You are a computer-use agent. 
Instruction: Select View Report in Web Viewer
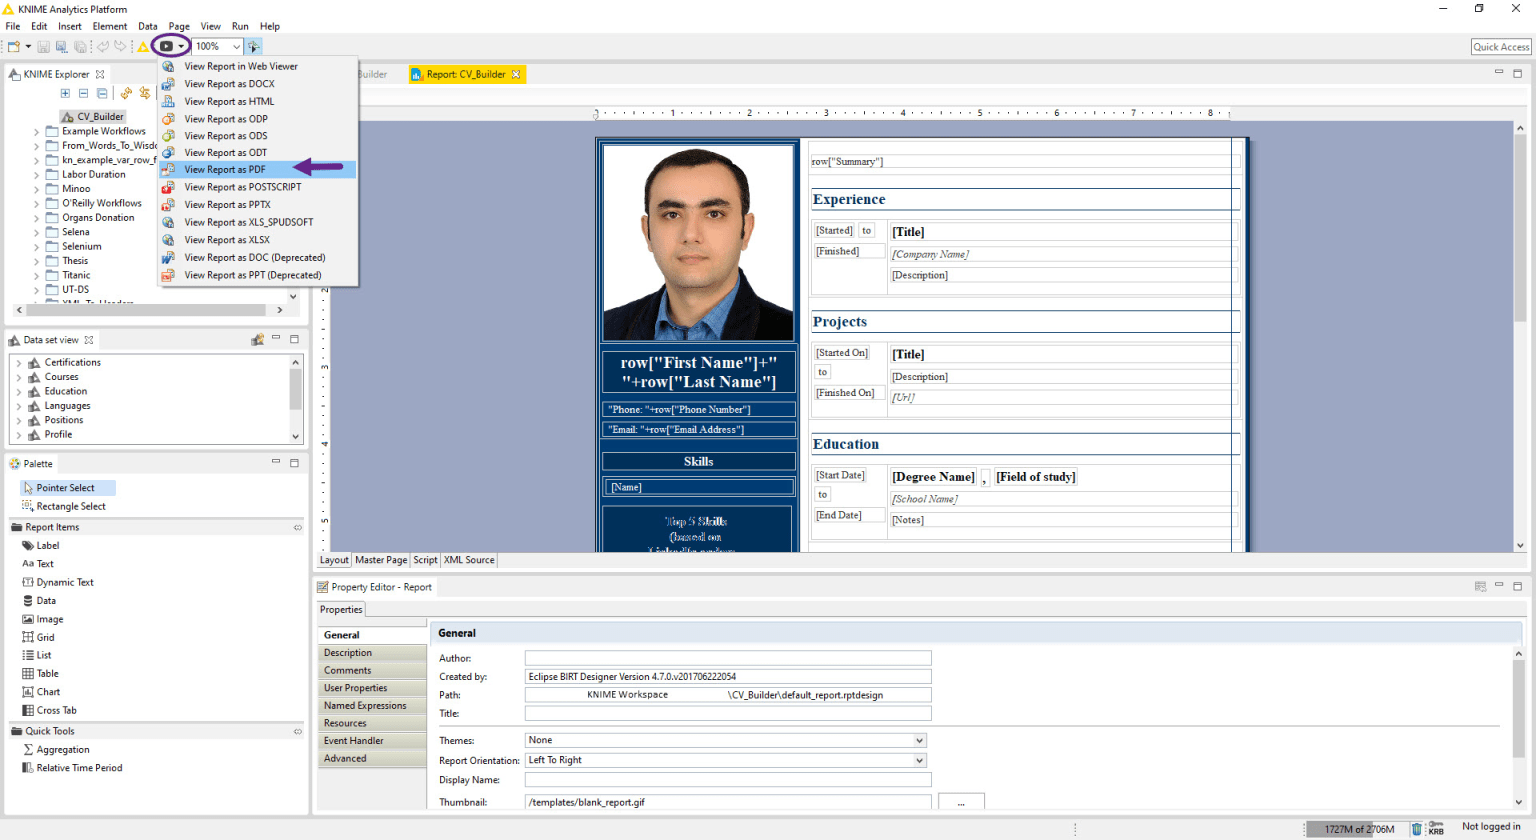(257, 66)
